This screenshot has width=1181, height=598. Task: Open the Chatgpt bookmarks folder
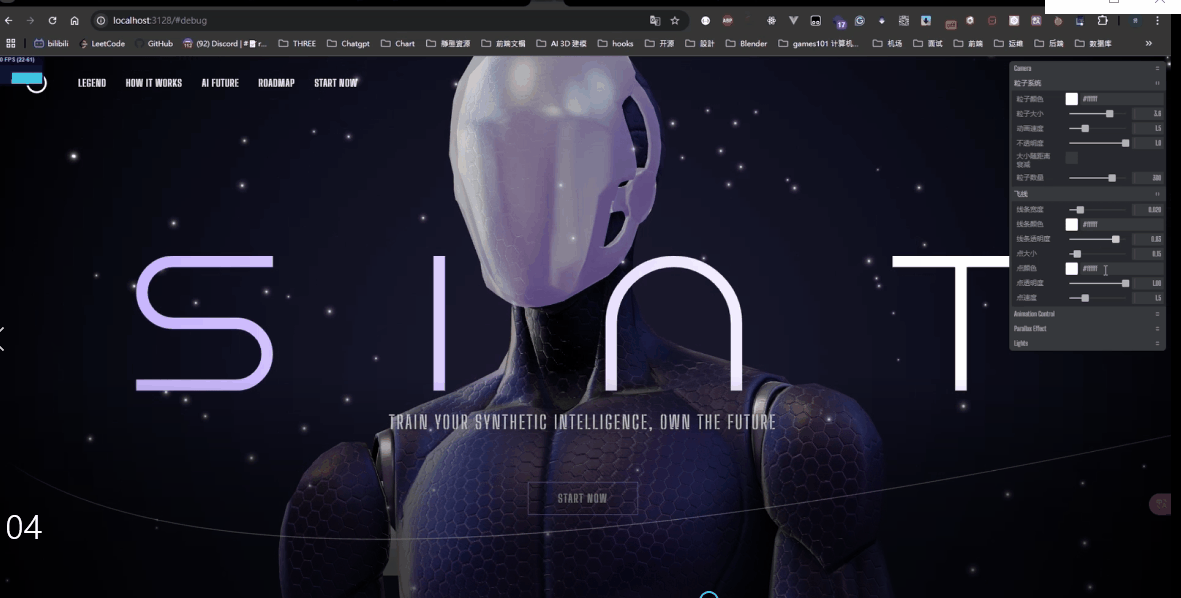pyautogui.click(x=348, y=44)
